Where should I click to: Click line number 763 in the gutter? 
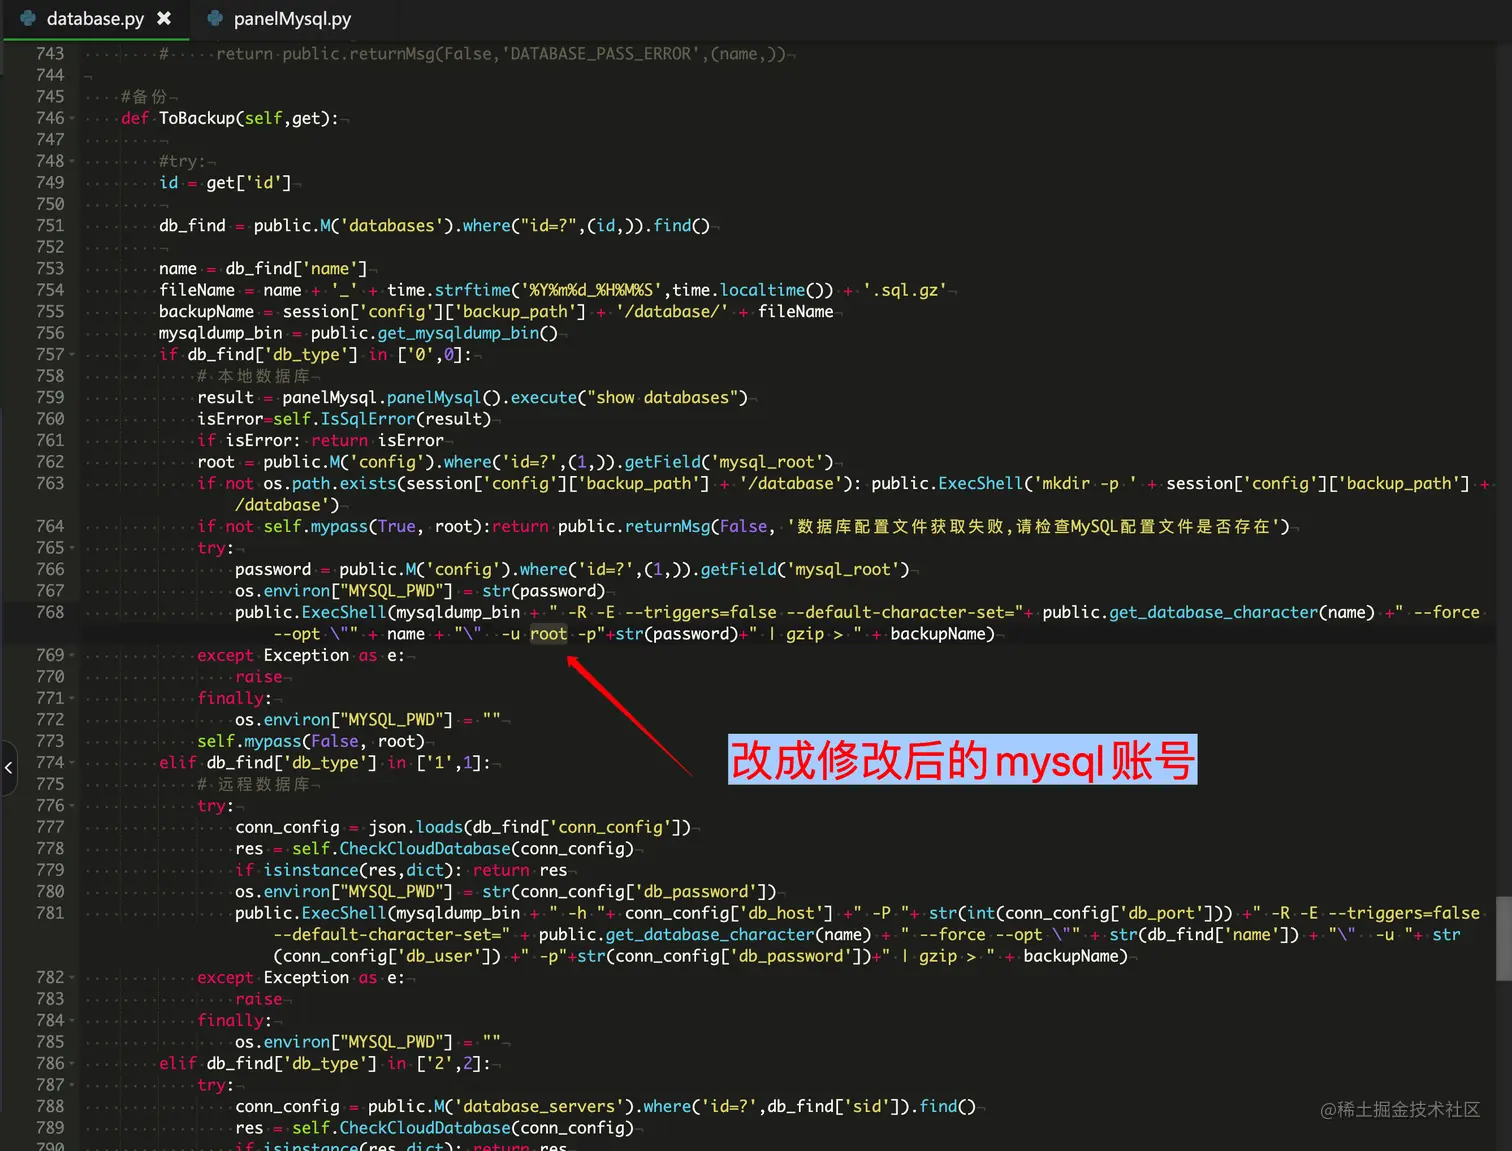49,483
